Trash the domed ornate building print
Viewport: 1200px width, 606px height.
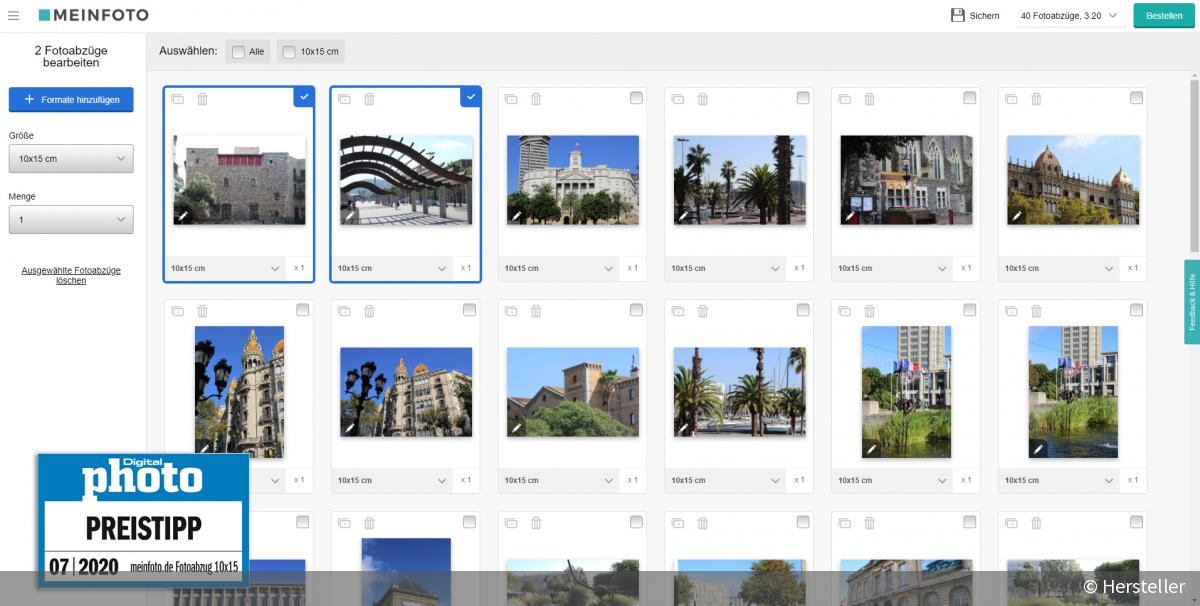[1037, 99]
